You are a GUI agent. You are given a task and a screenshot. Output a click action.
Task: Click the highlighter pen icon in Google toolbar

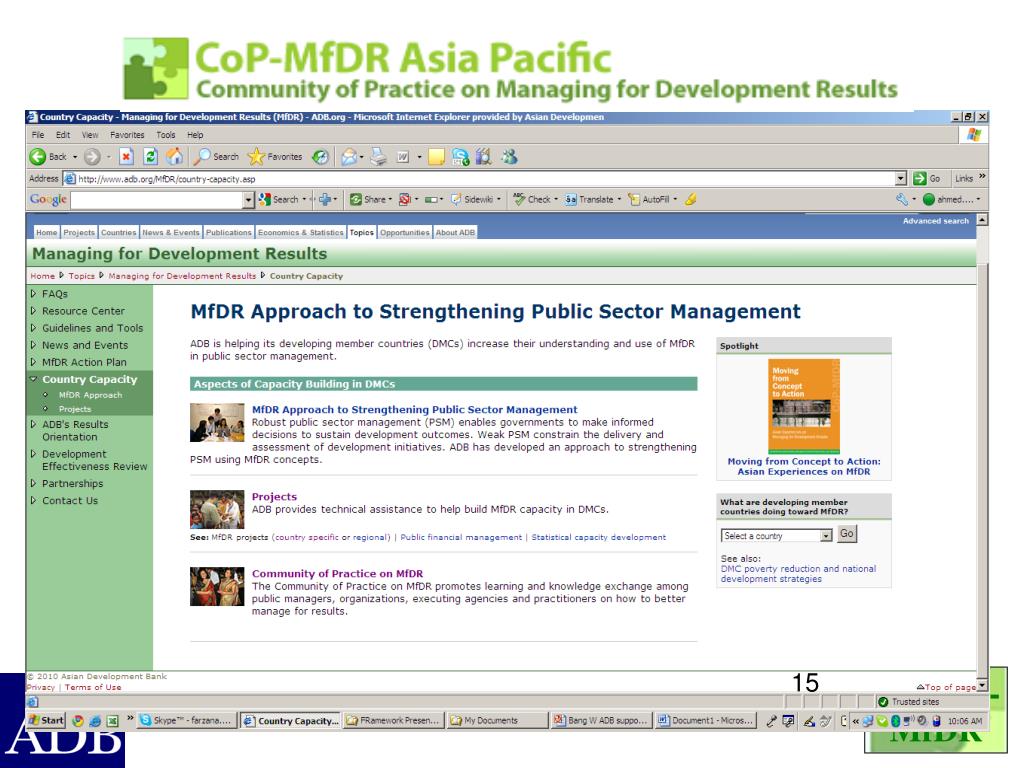(x=690, y=200)
